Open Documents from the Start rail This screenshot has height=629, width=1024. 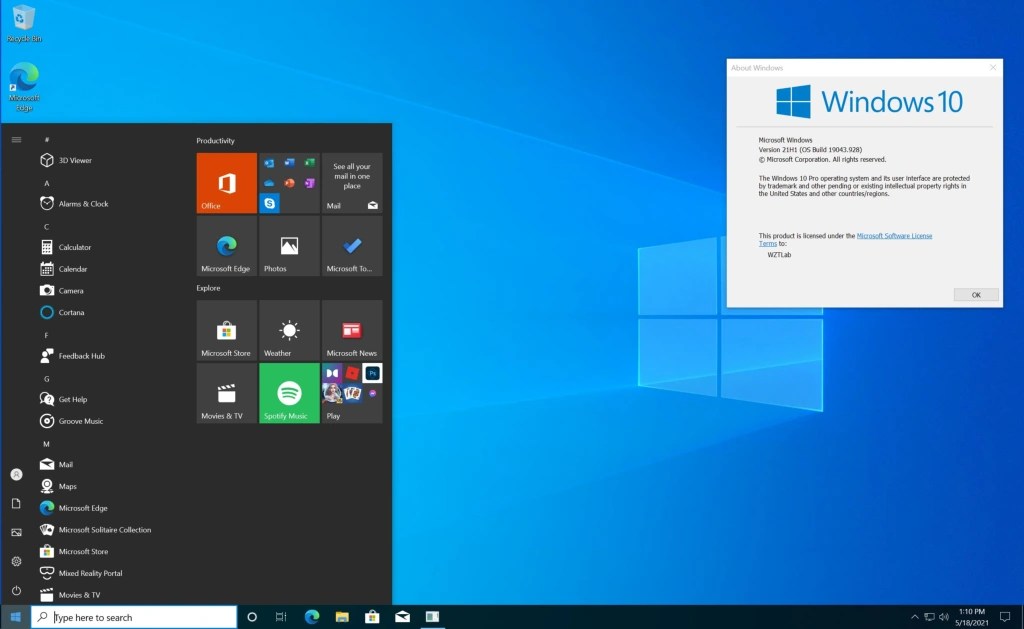(16, 504)
